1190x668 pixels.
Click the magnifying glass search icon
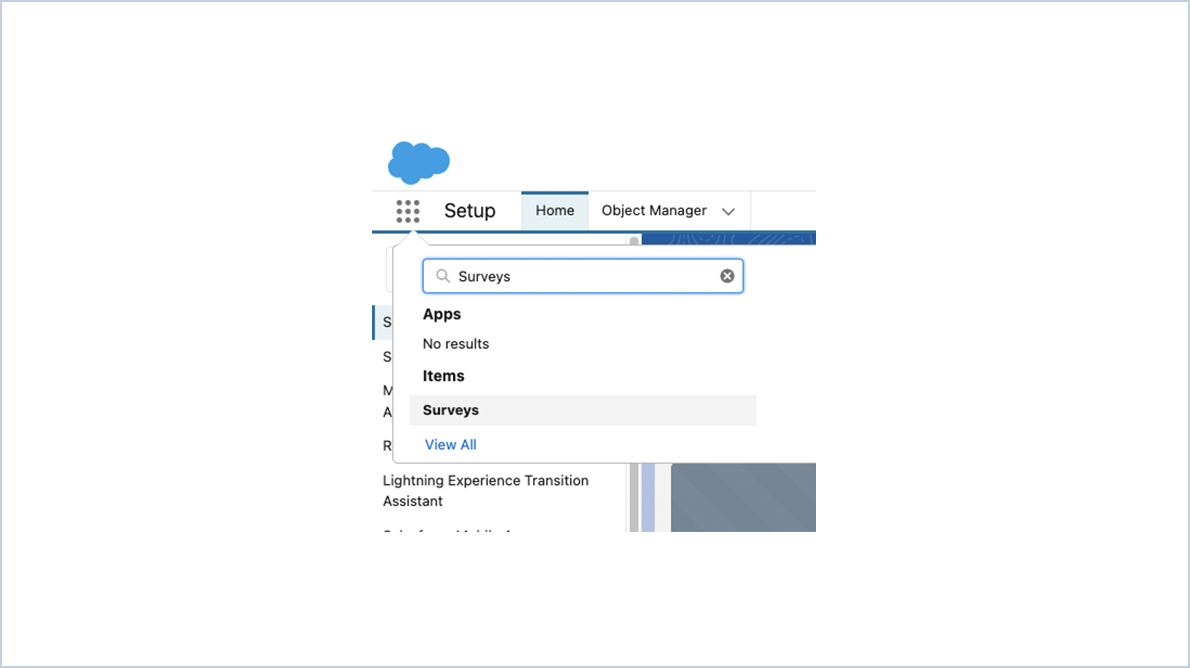coord(443,276)
